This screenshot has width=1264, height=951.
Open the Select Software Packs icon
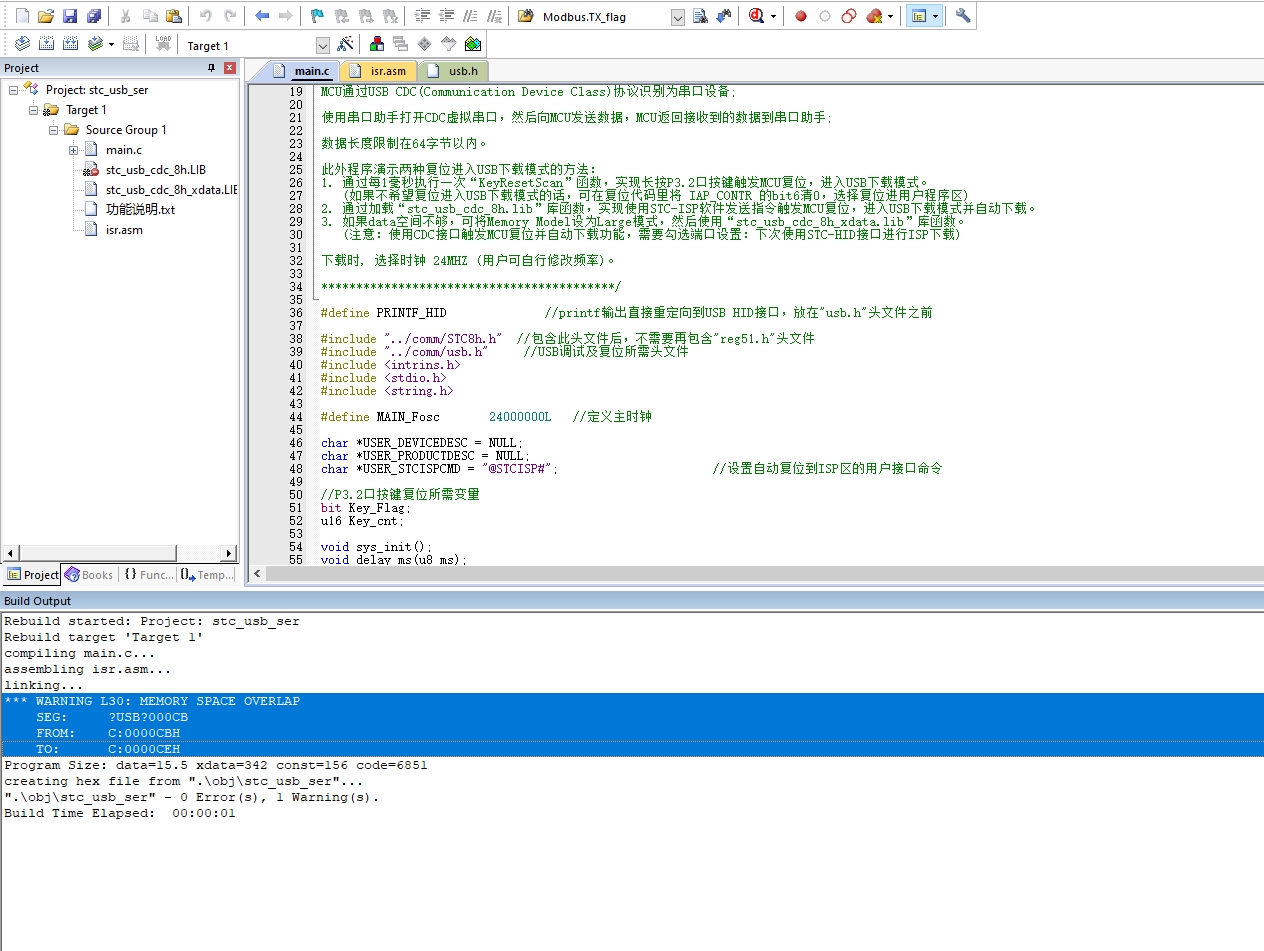449,44
